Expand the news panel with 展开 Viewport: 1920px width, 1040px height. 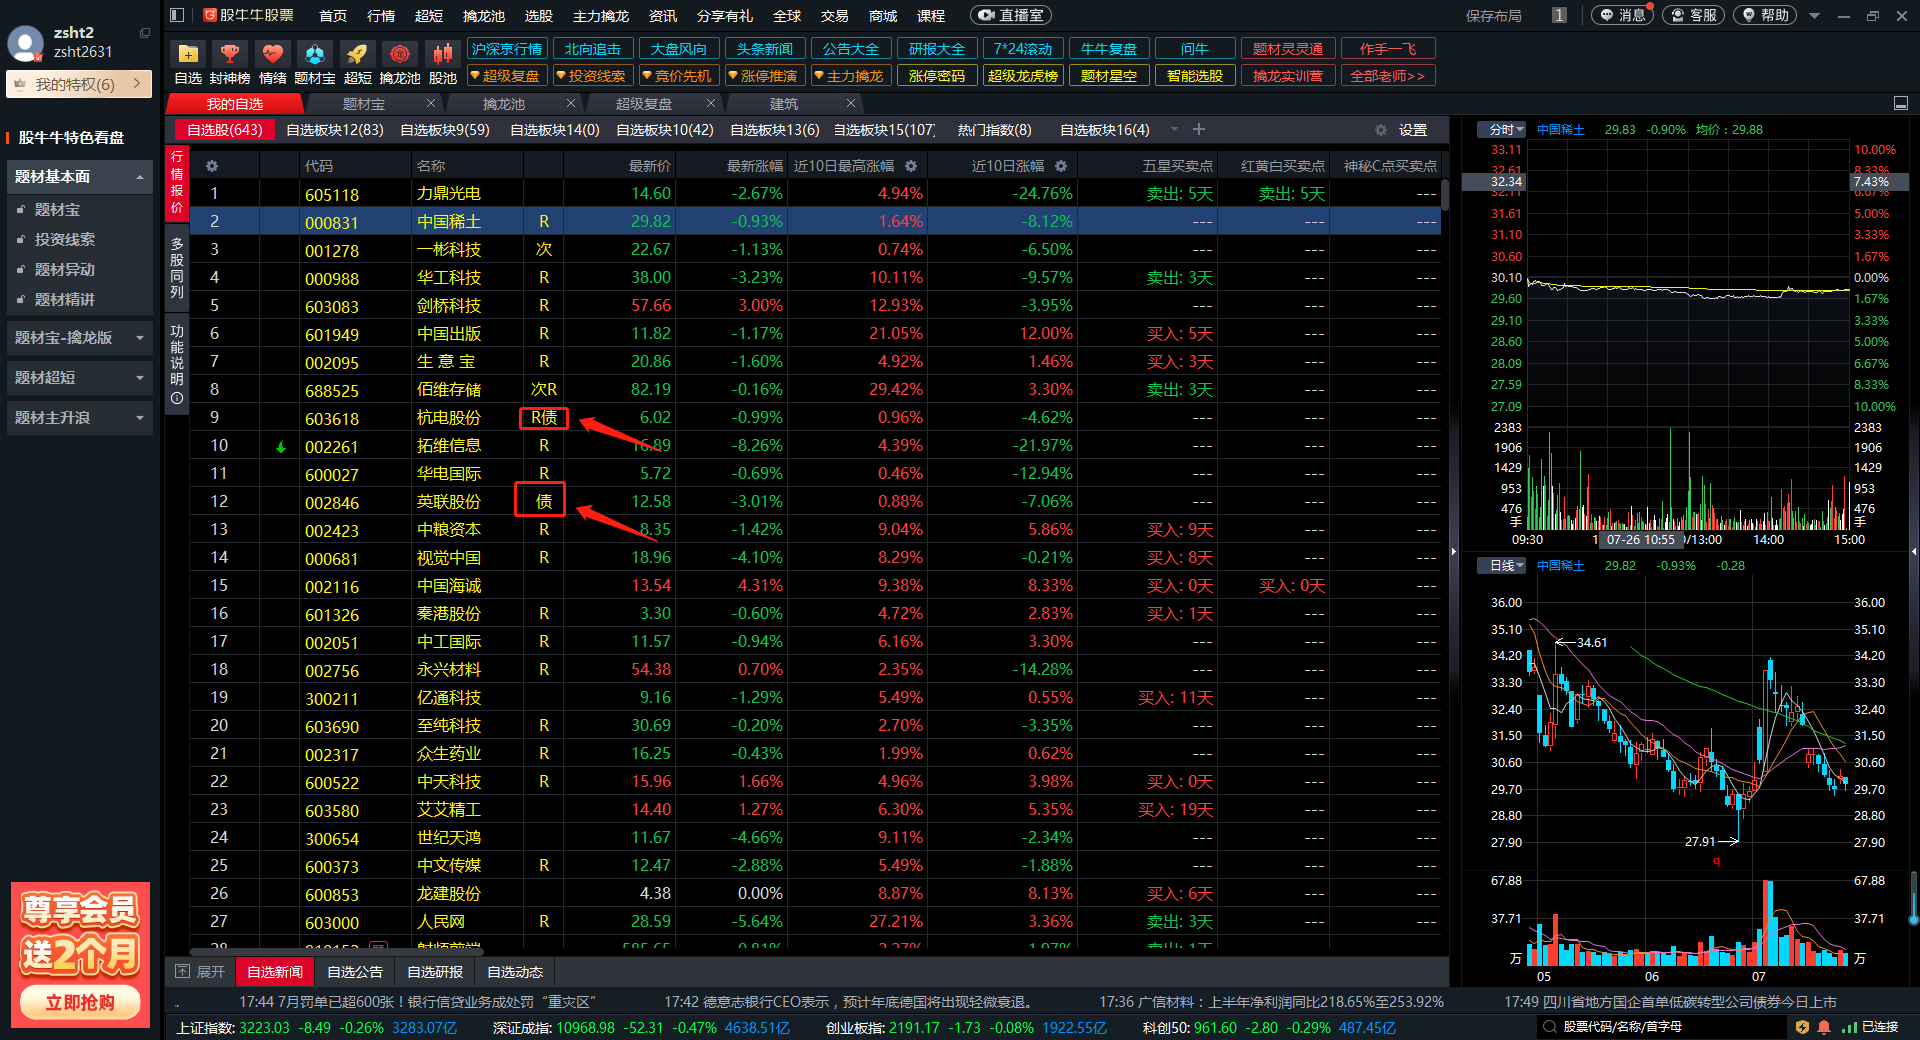click(201, 972)
